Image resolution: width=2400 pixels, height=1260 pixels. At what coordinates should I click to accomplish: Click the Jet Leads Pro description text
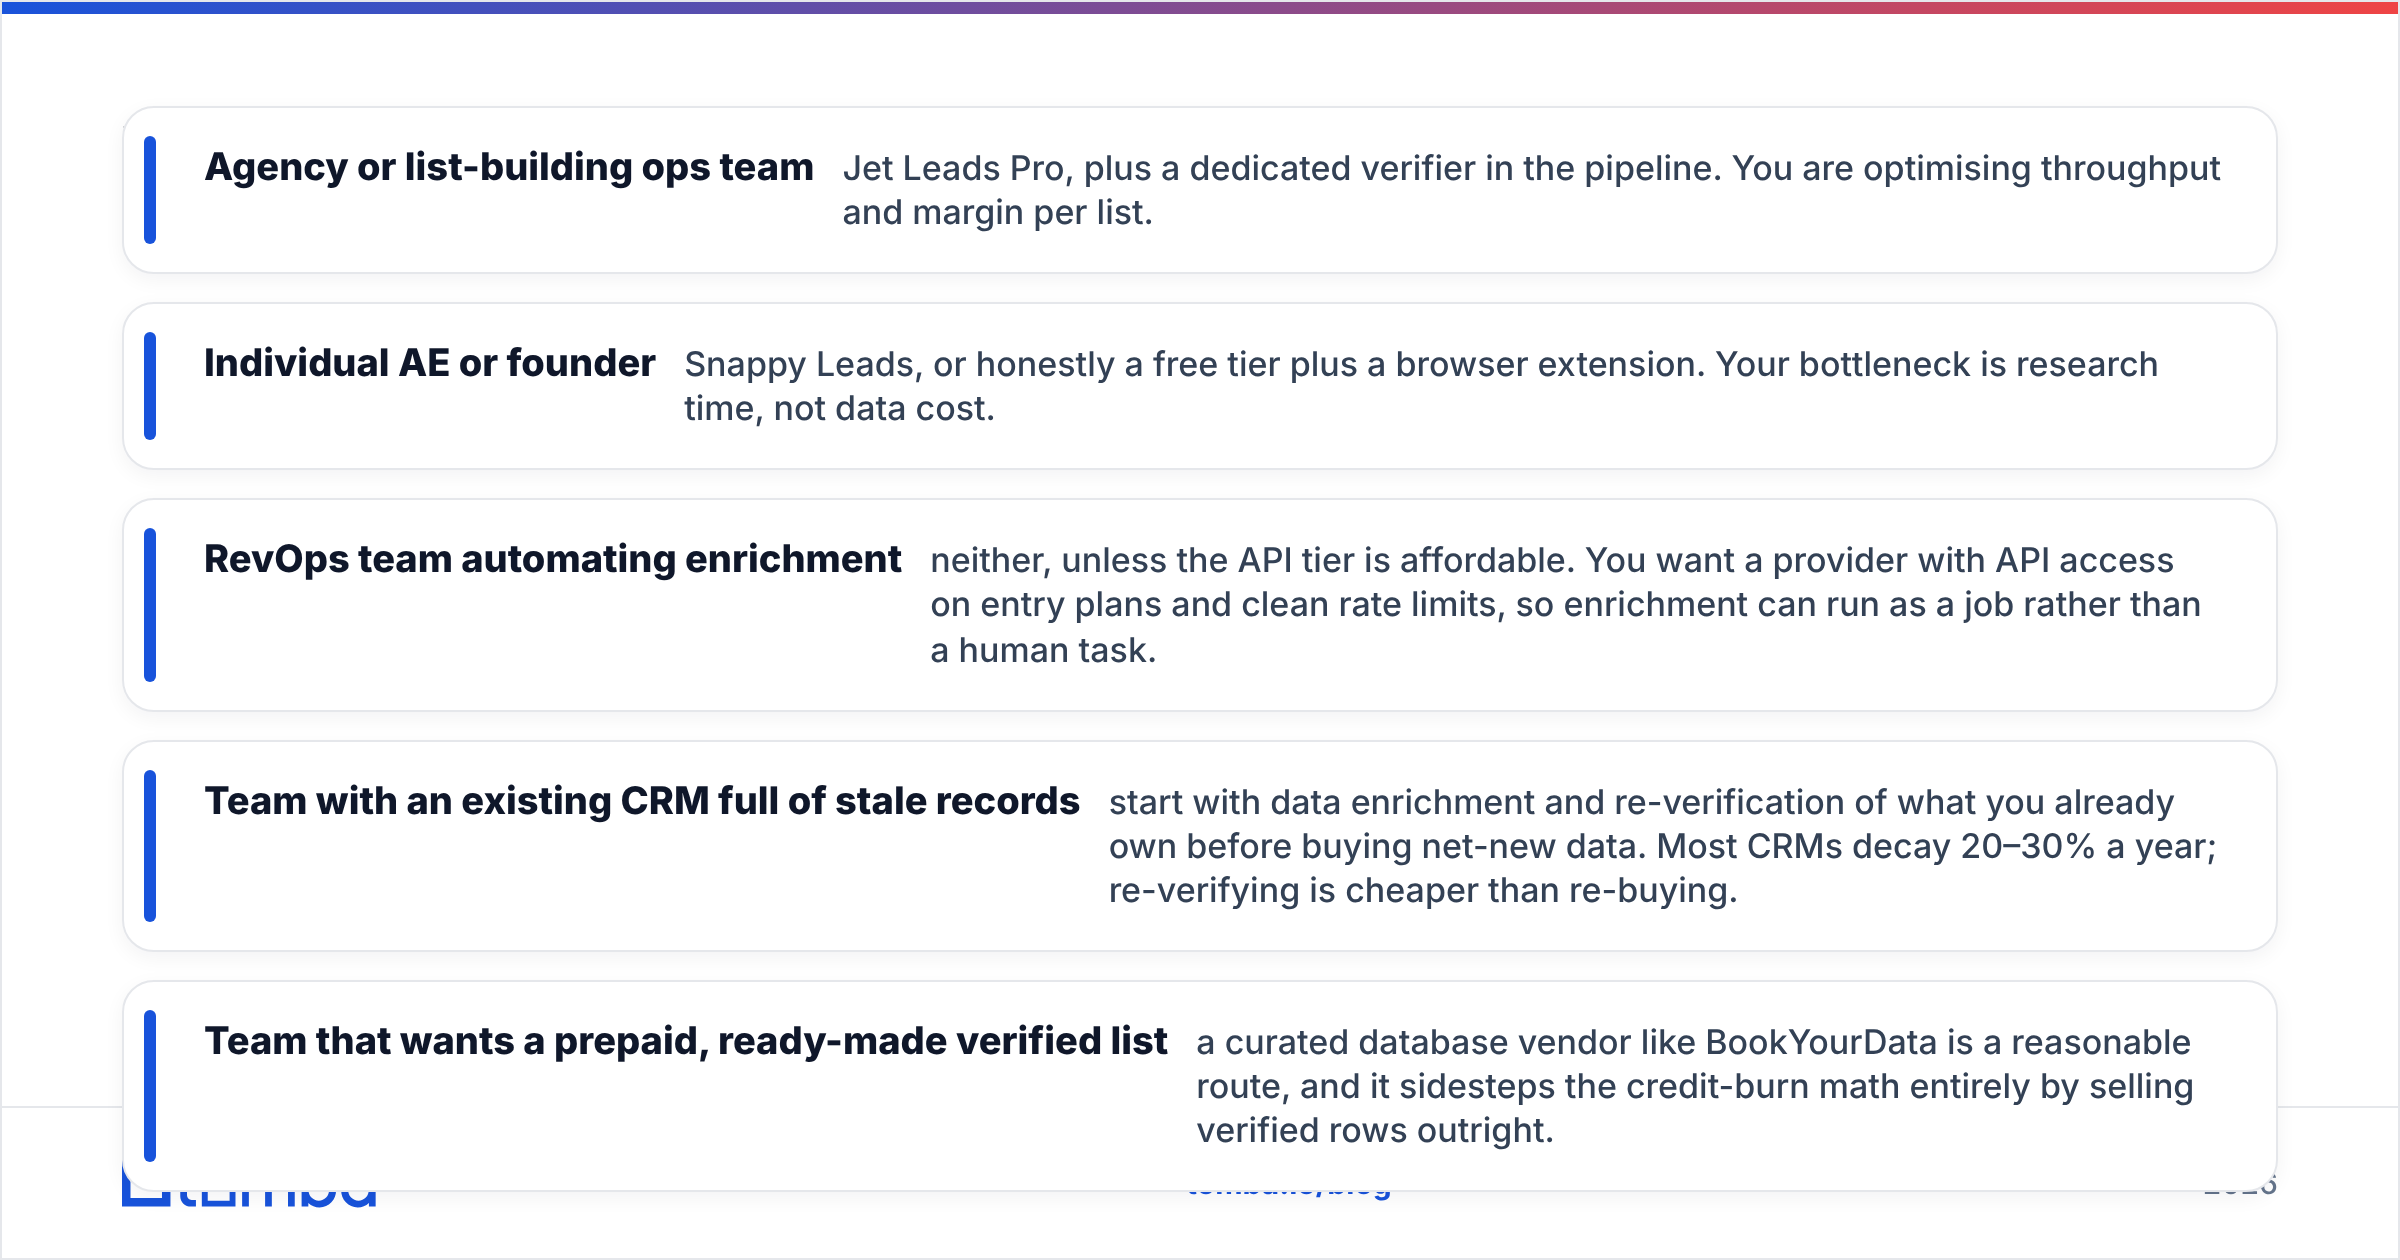1531,190
